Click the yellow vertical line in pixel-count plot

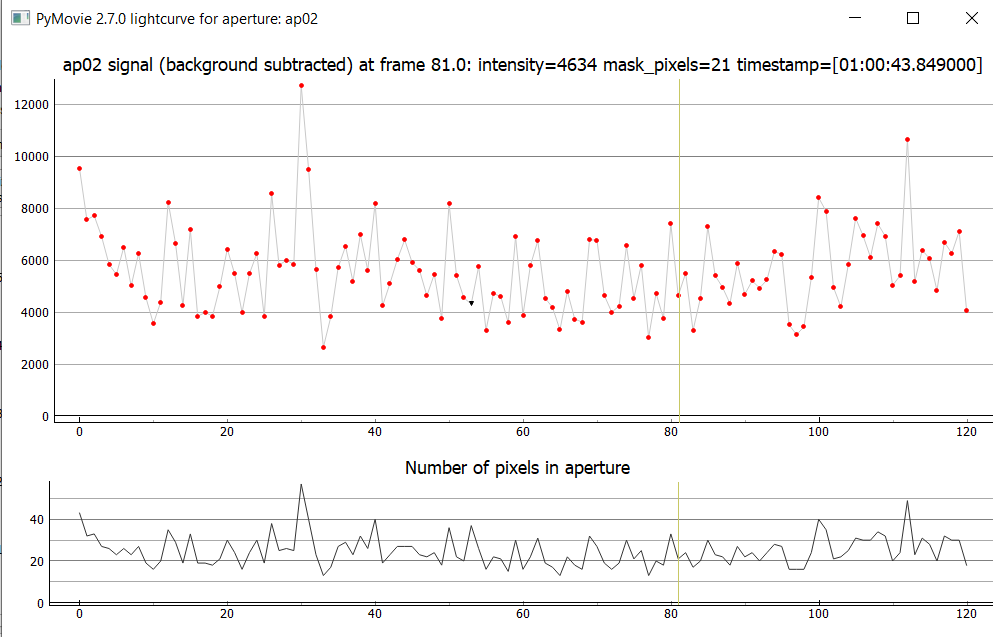click(679, 540)
